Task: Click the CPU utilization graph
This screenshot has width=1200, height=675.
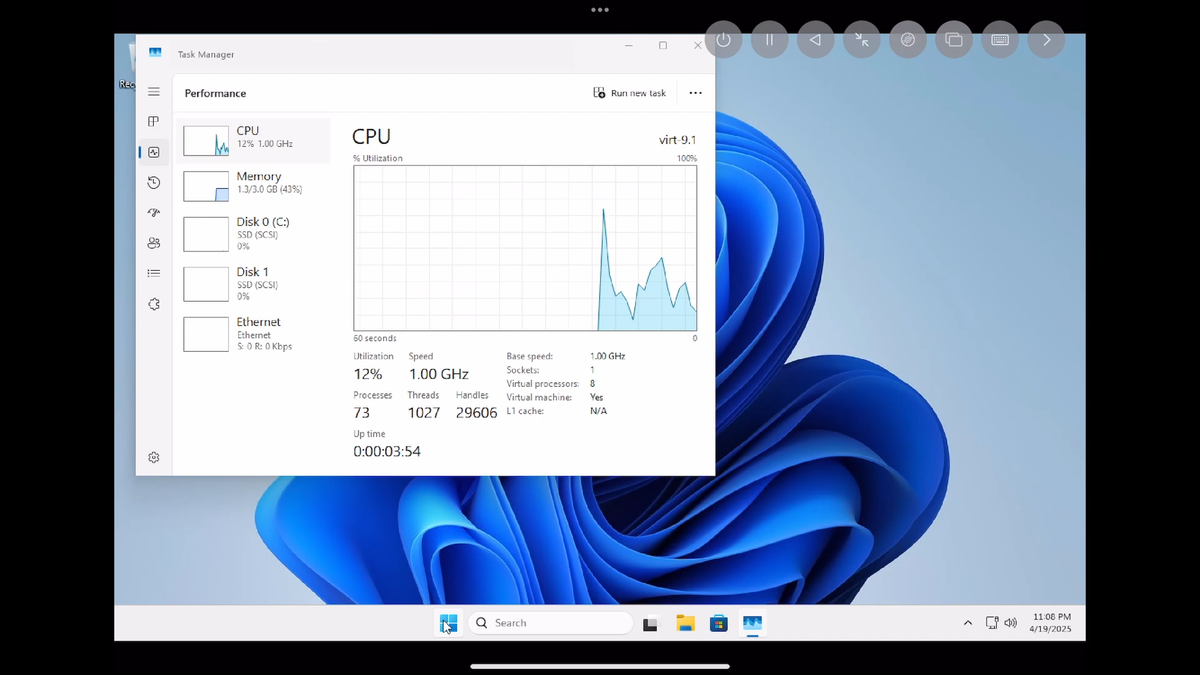Action: coord(525,248)
